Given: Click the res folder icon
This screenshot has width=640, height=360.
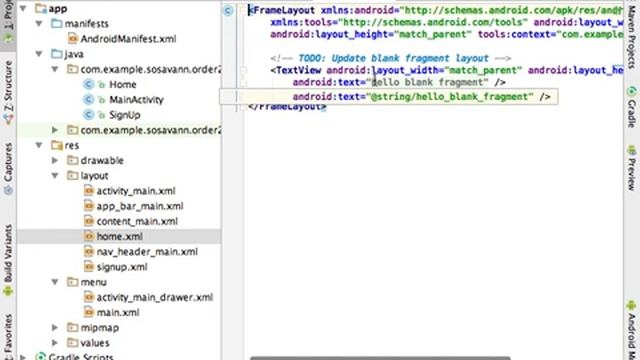Looking at the screenshot, I should pos(57,145).
